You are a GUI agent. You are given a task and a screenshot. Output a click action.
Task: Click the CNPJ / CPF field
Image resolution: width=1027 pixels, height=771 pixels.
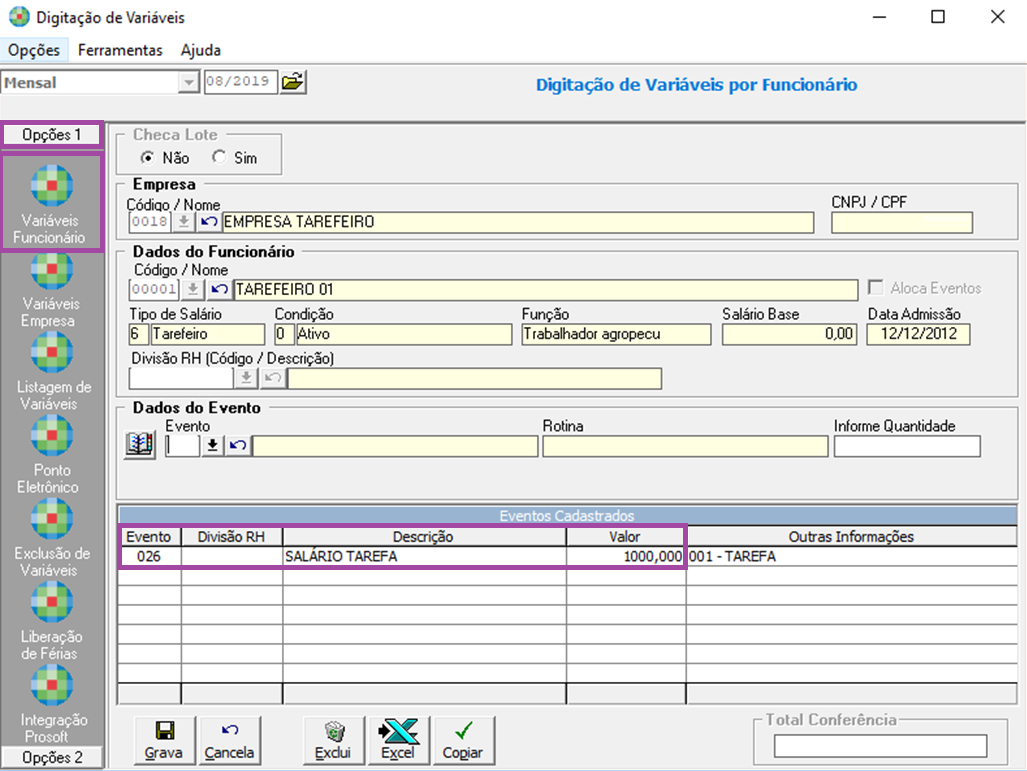(902, 223)
